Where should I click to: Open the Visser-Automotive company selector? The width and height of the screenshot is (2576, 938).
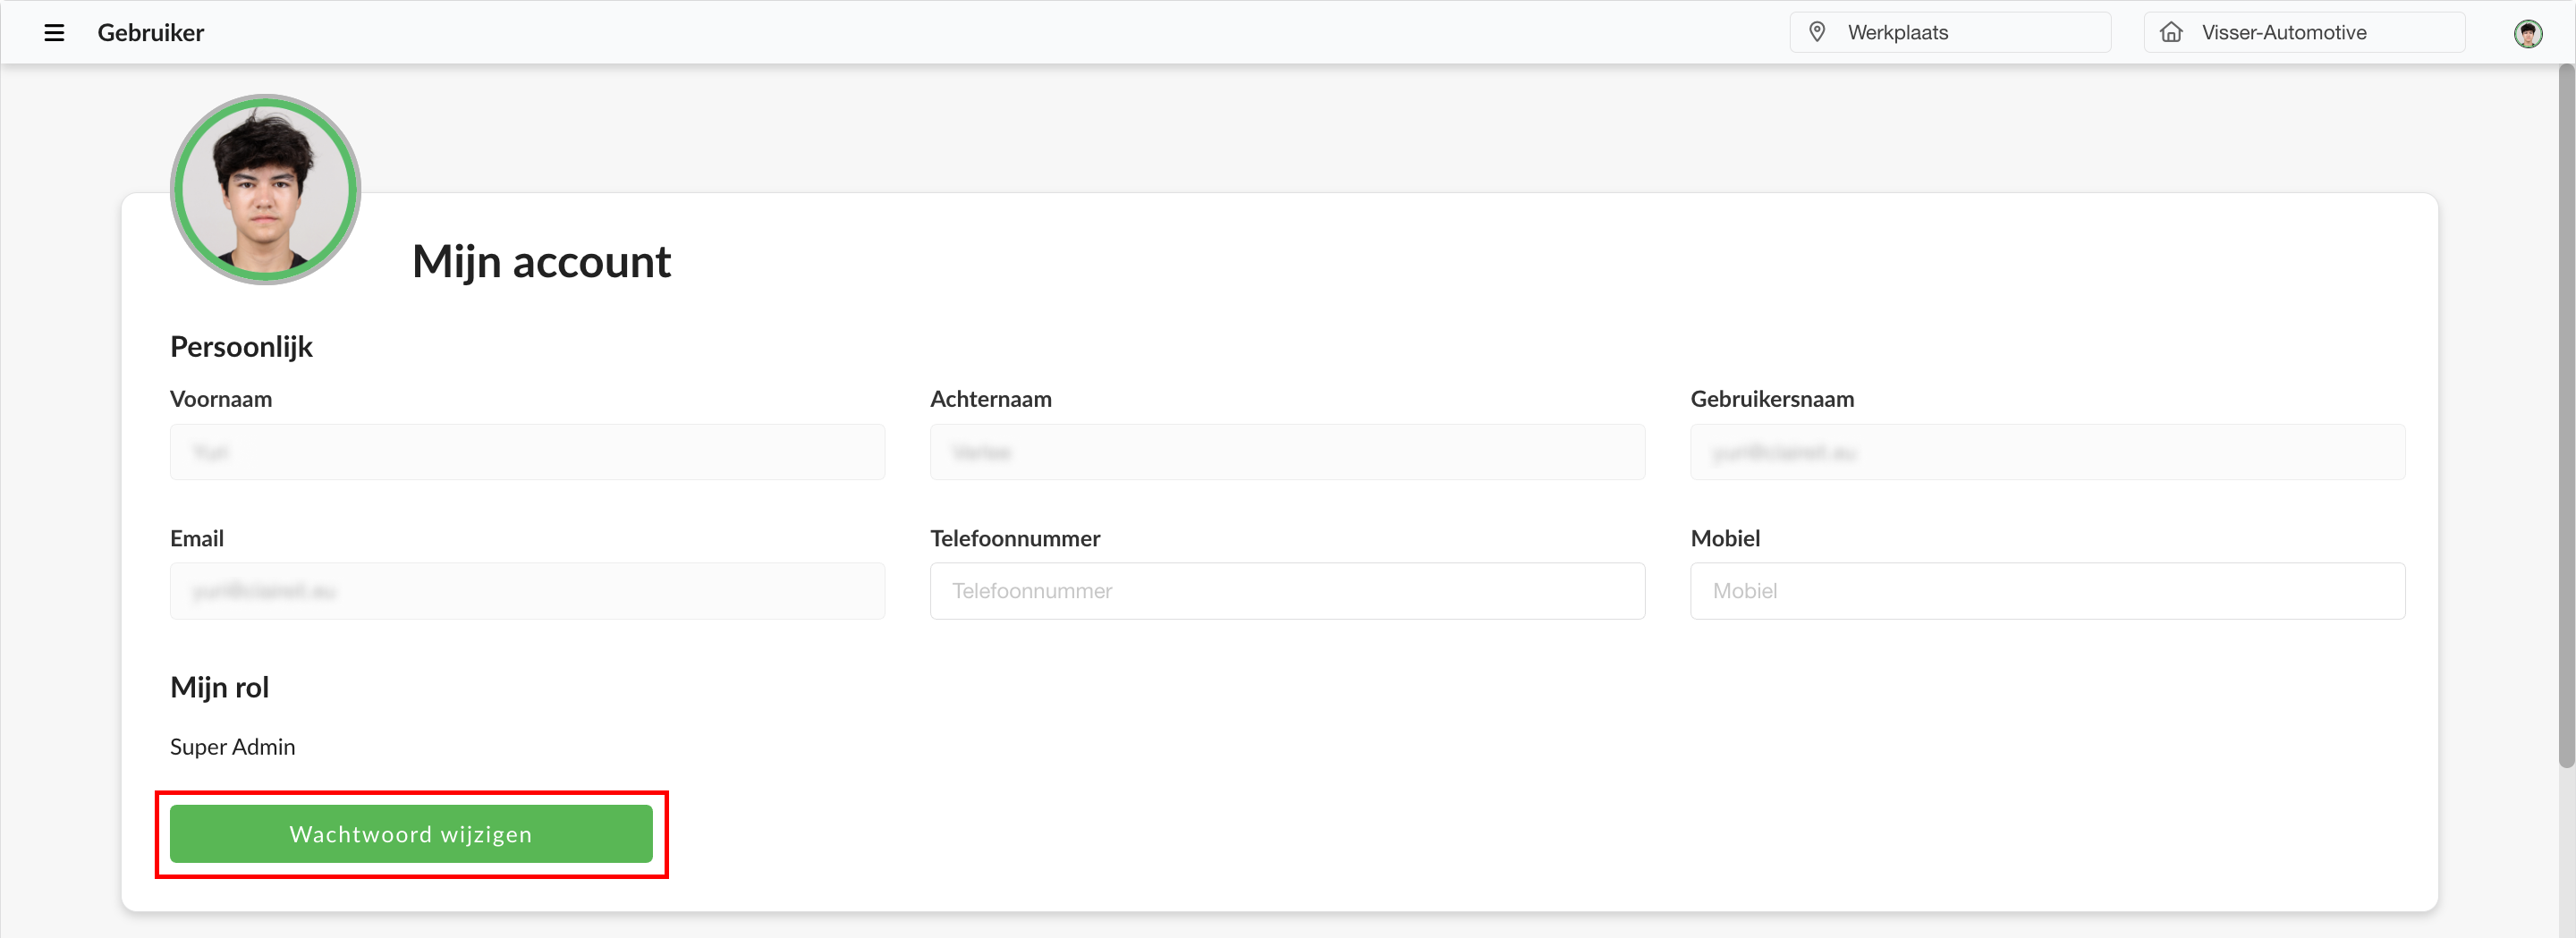point(2304,32)
